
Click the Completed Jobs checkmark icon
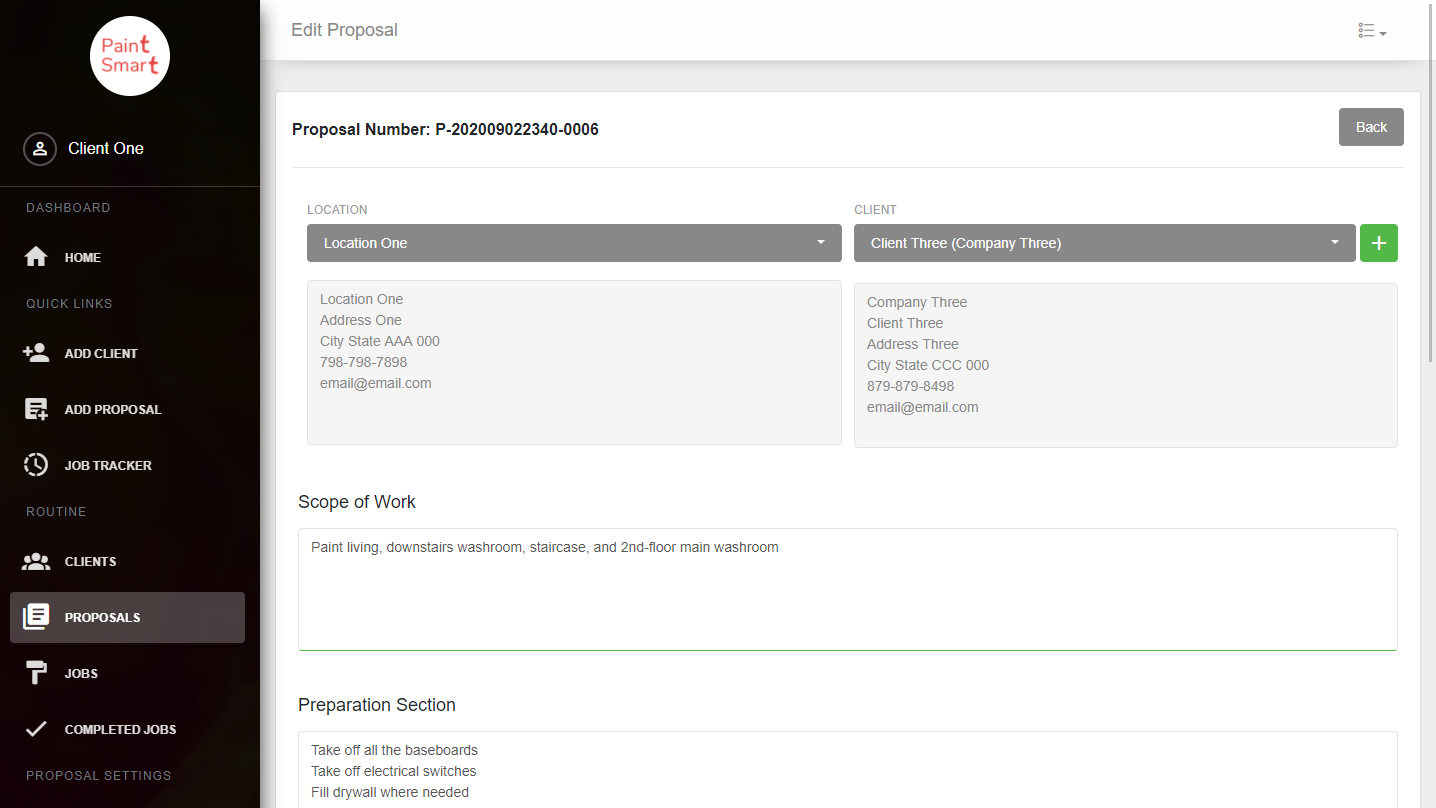pyautogui.click(x=36, y=729)
